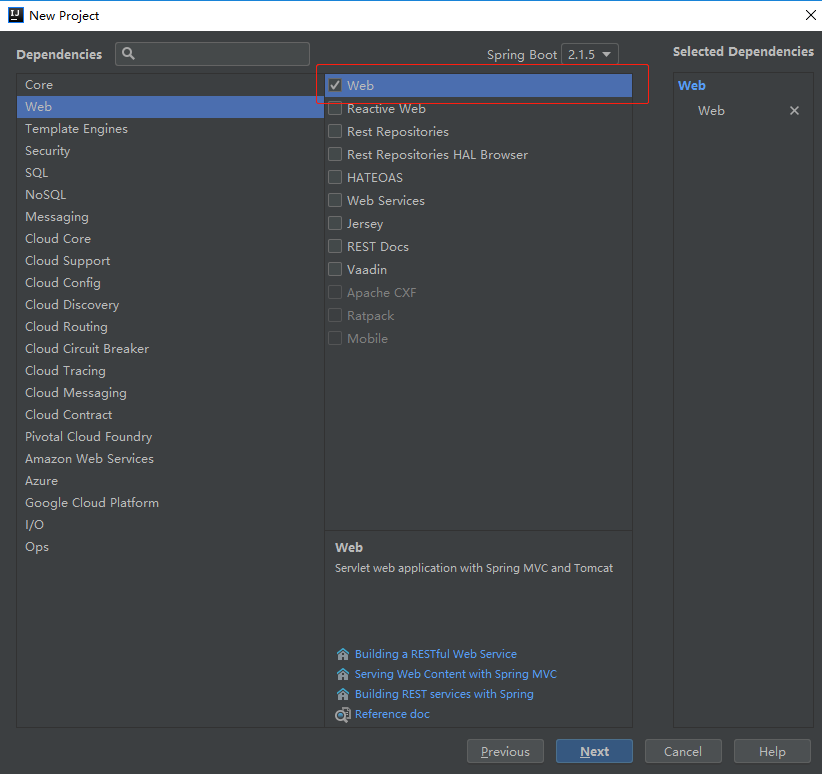This screenshot has height=774, width=822.
Task: Open the Reference doc link
Action: click(392, 714)
